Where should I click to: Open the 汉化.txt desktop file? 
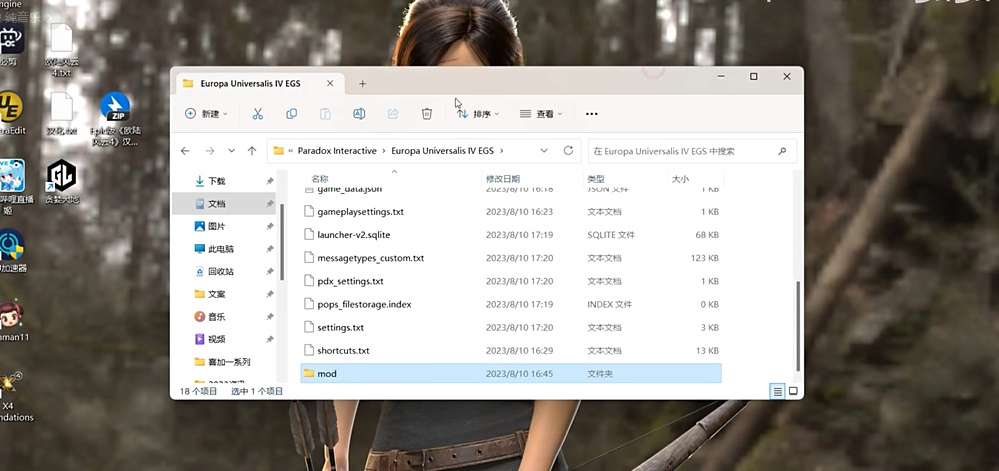(61, 113)
